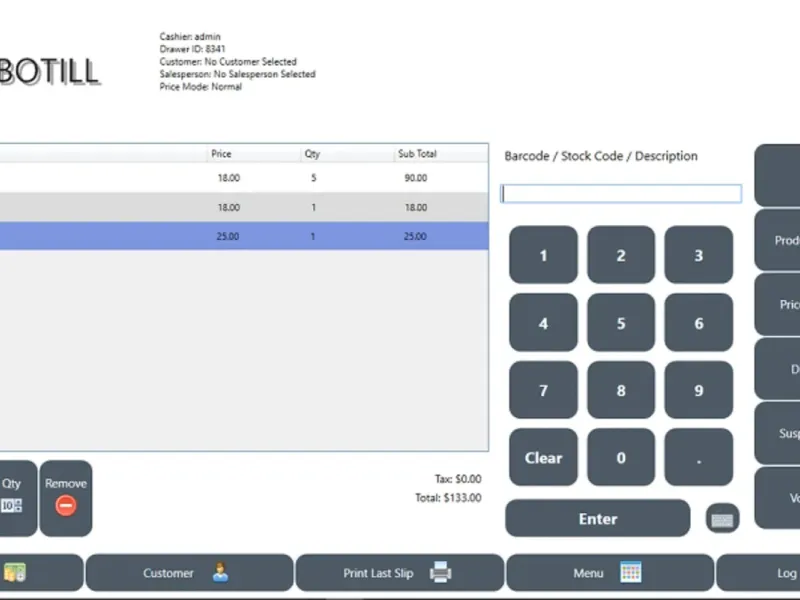Tap keypad number 9

pos(699,390)
